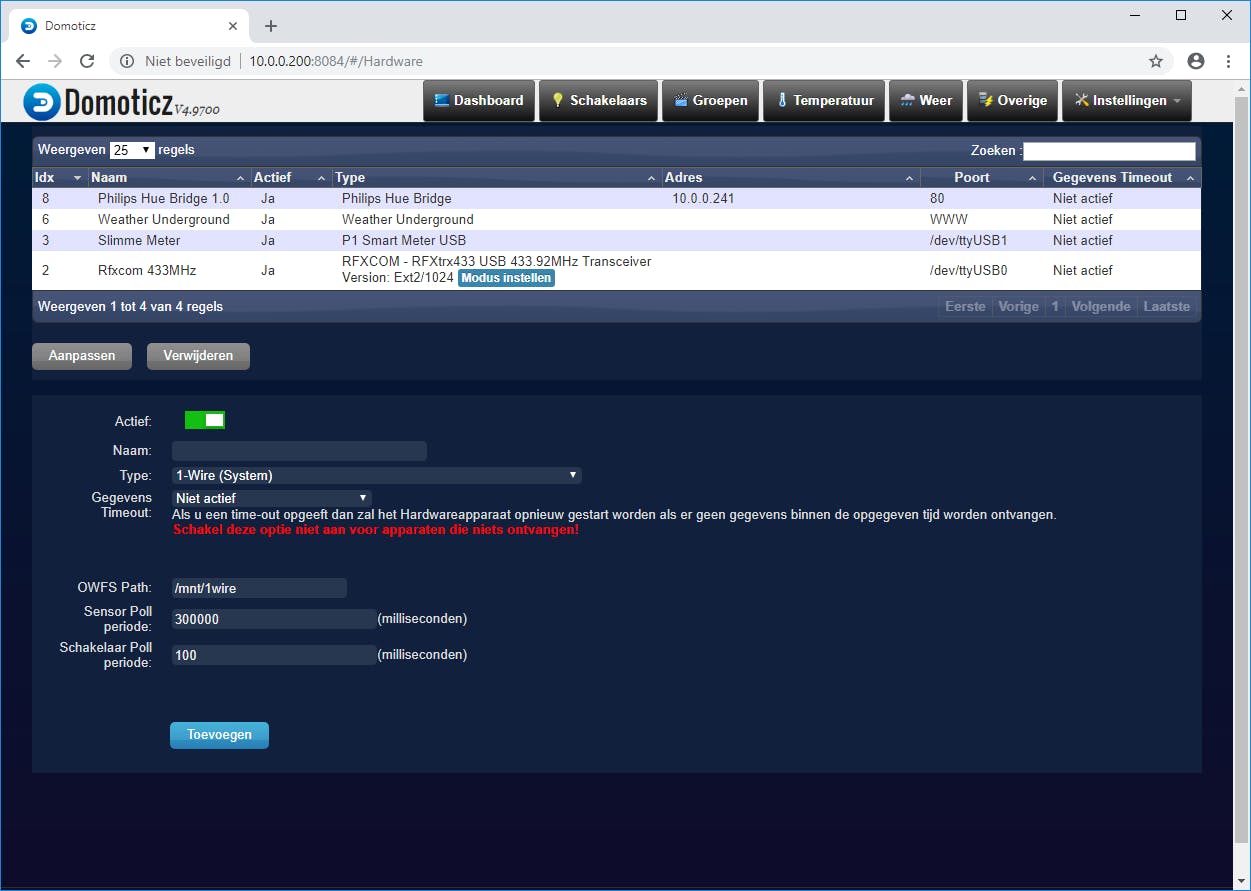Open the Groepen tab
The image size is (1251, 891).
pyautogui.click(x=710, y=100)
